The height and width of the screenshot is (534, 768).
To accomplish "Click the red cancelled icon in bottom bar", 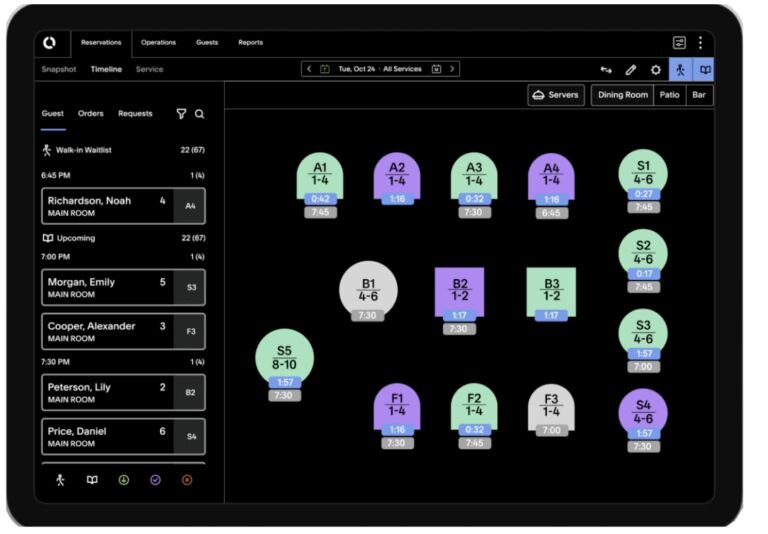I will click(x=187, y=480).
